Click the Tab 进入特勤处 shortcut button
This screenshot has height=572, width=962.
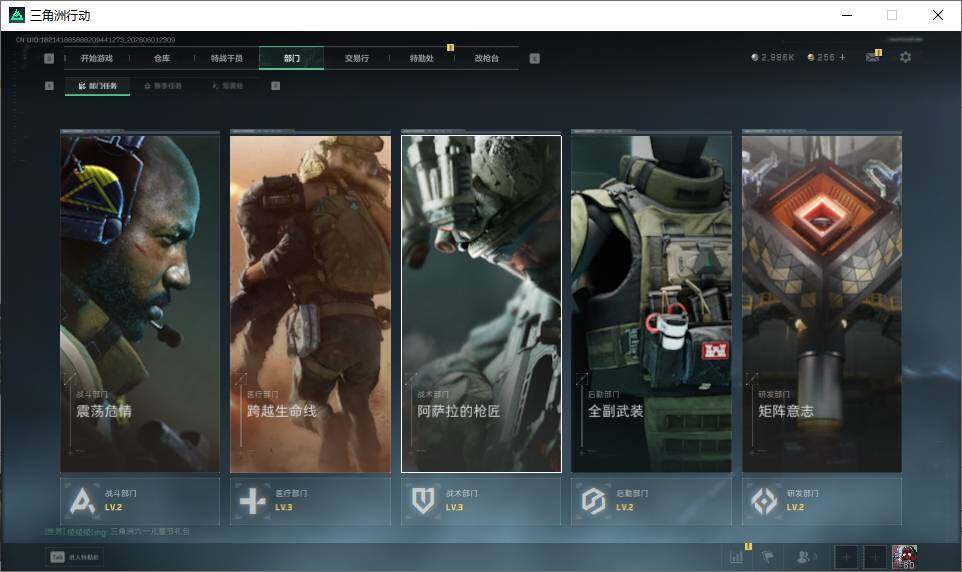tap(75, 557)
